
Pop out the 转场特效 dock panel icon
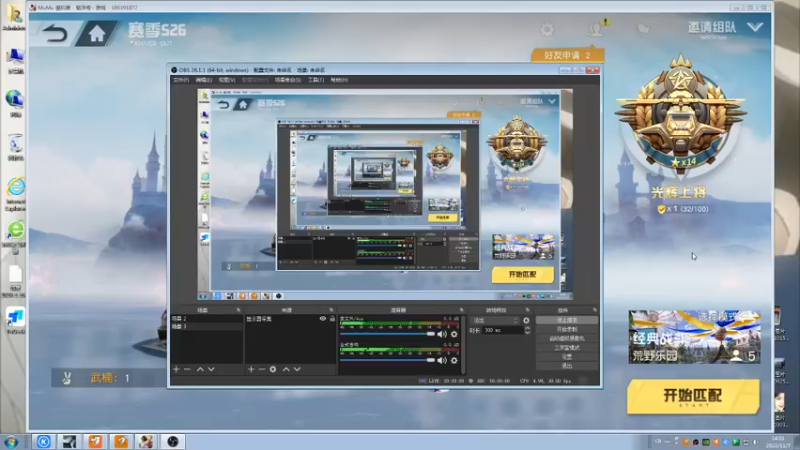(x=527, y=310)
